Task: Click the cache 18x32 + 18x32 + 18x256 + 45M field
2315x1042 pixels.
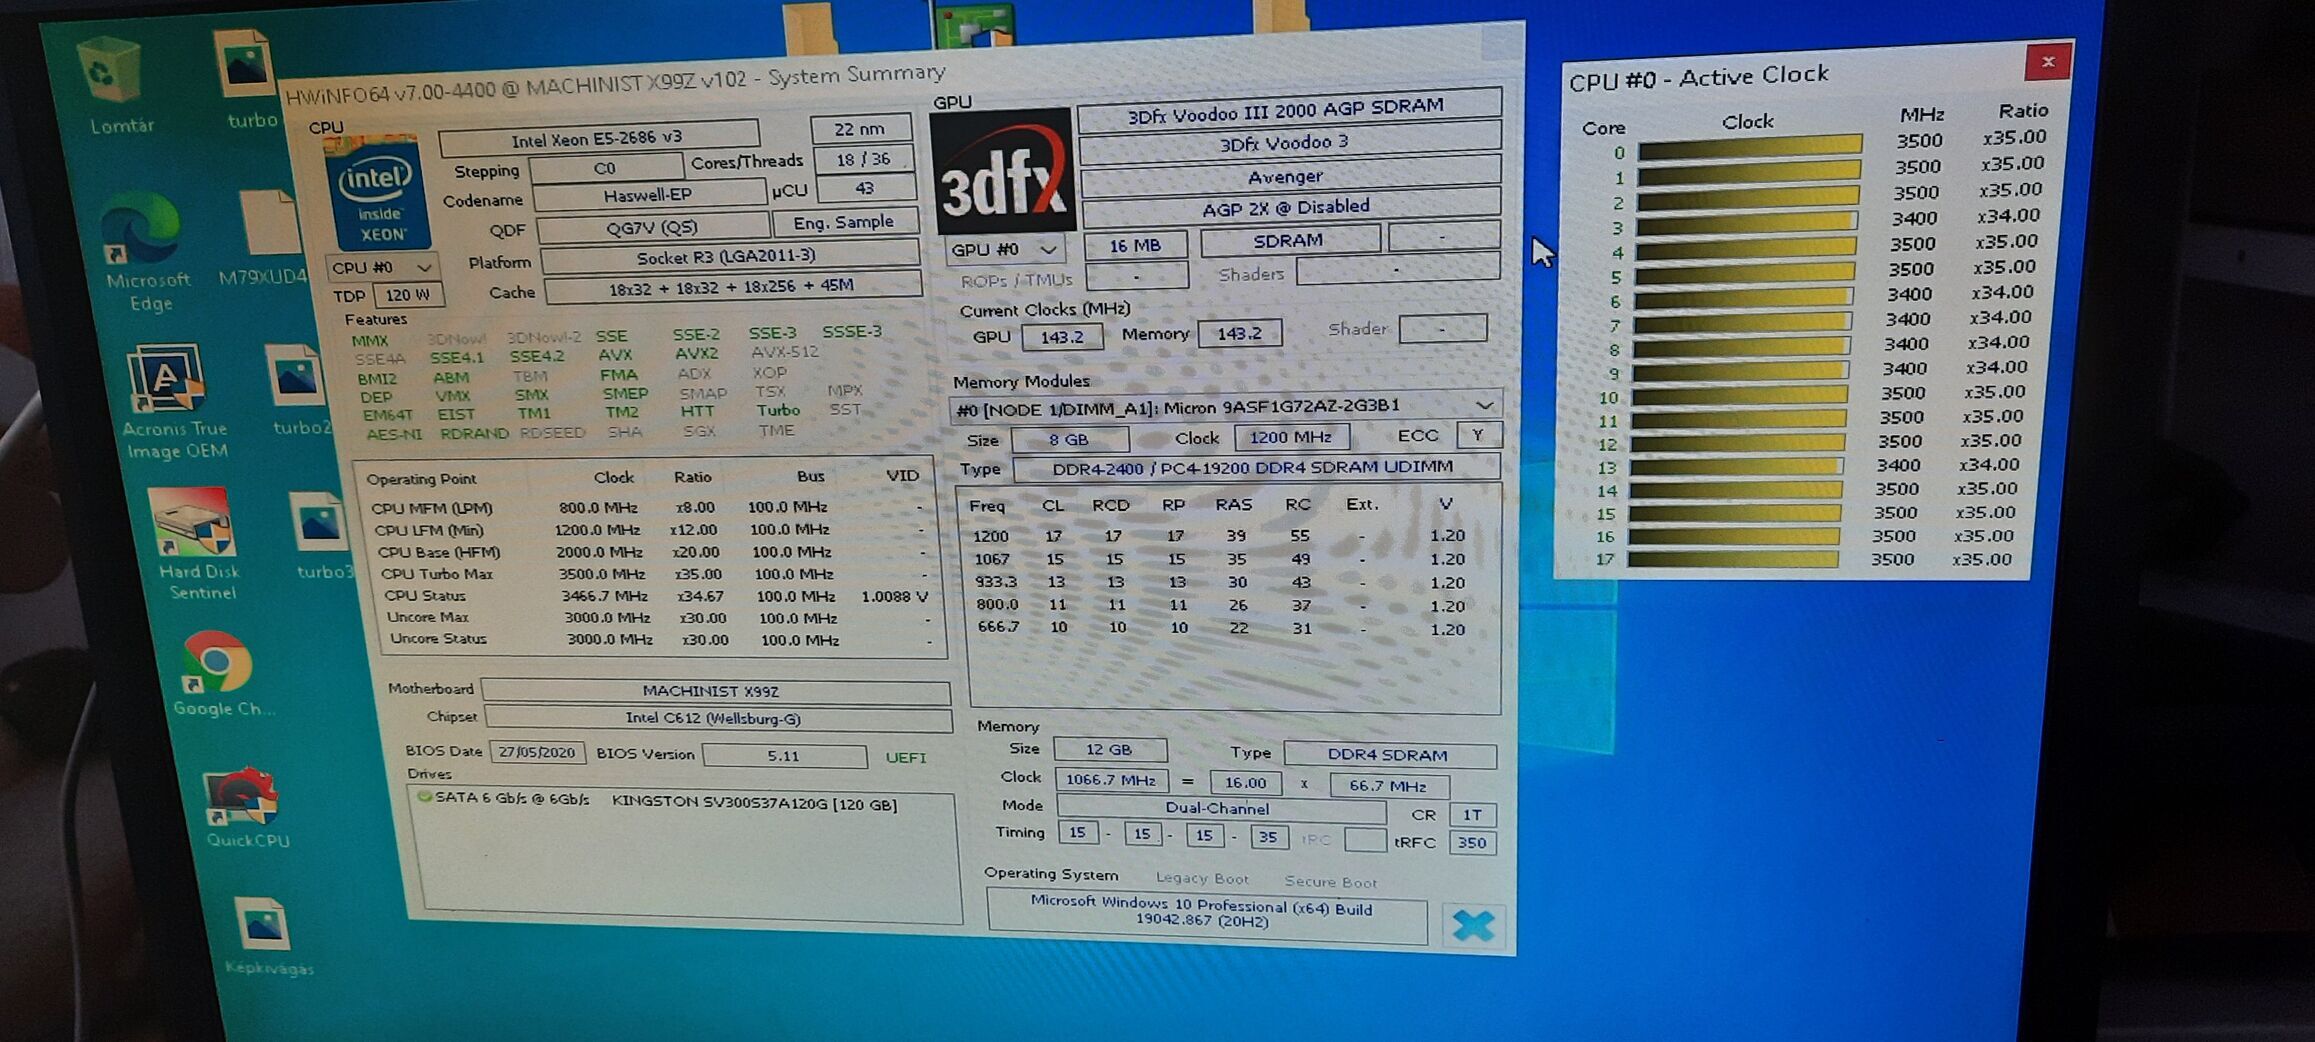Action: pyautogui.click(x=732, y=288)
